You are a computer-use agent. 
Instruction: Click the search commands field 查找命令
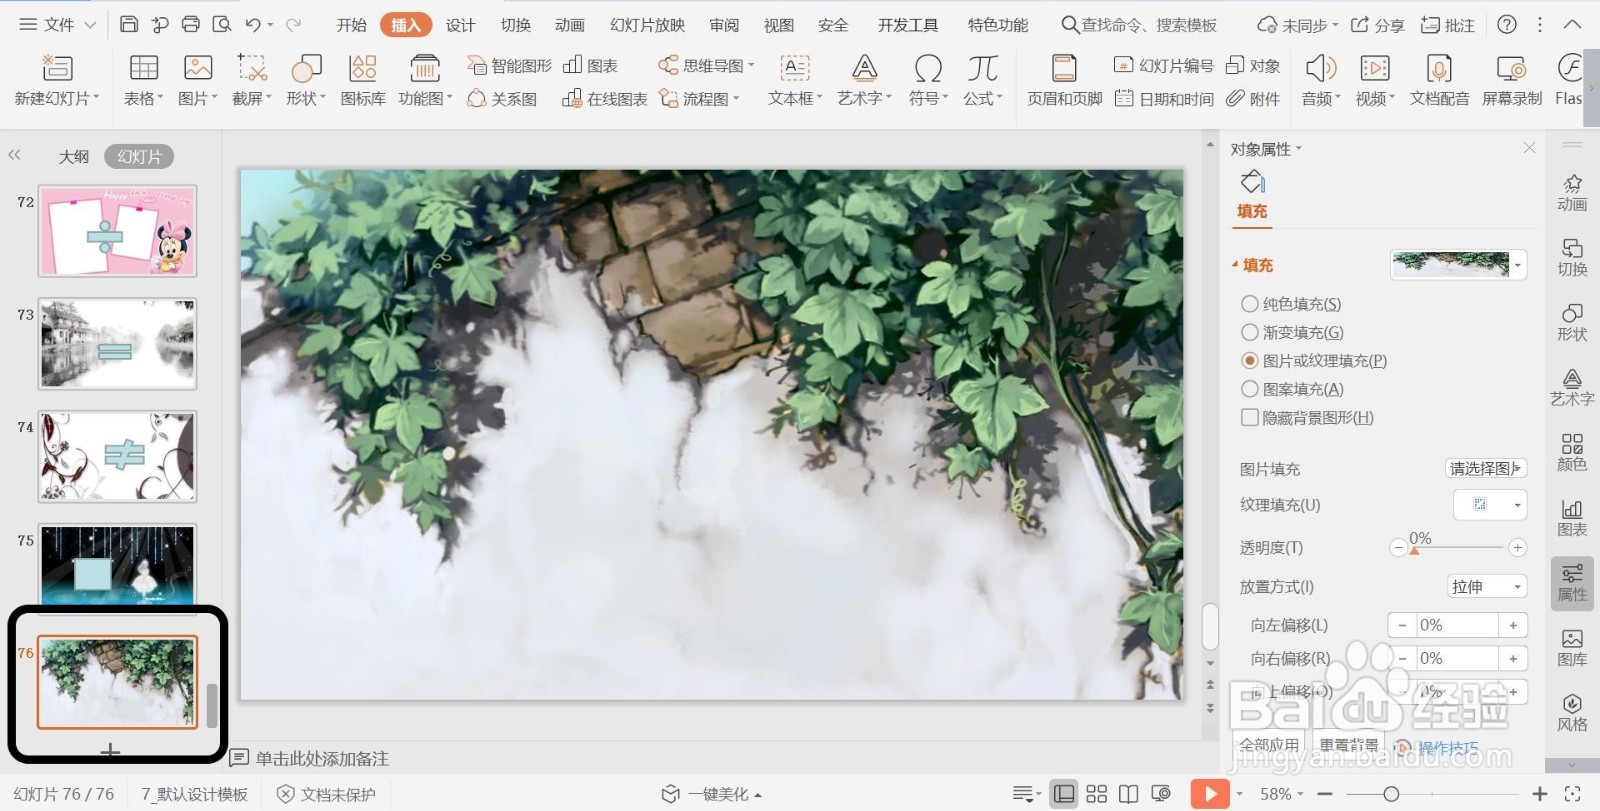pyautogui.click(x=1140, y=25)
